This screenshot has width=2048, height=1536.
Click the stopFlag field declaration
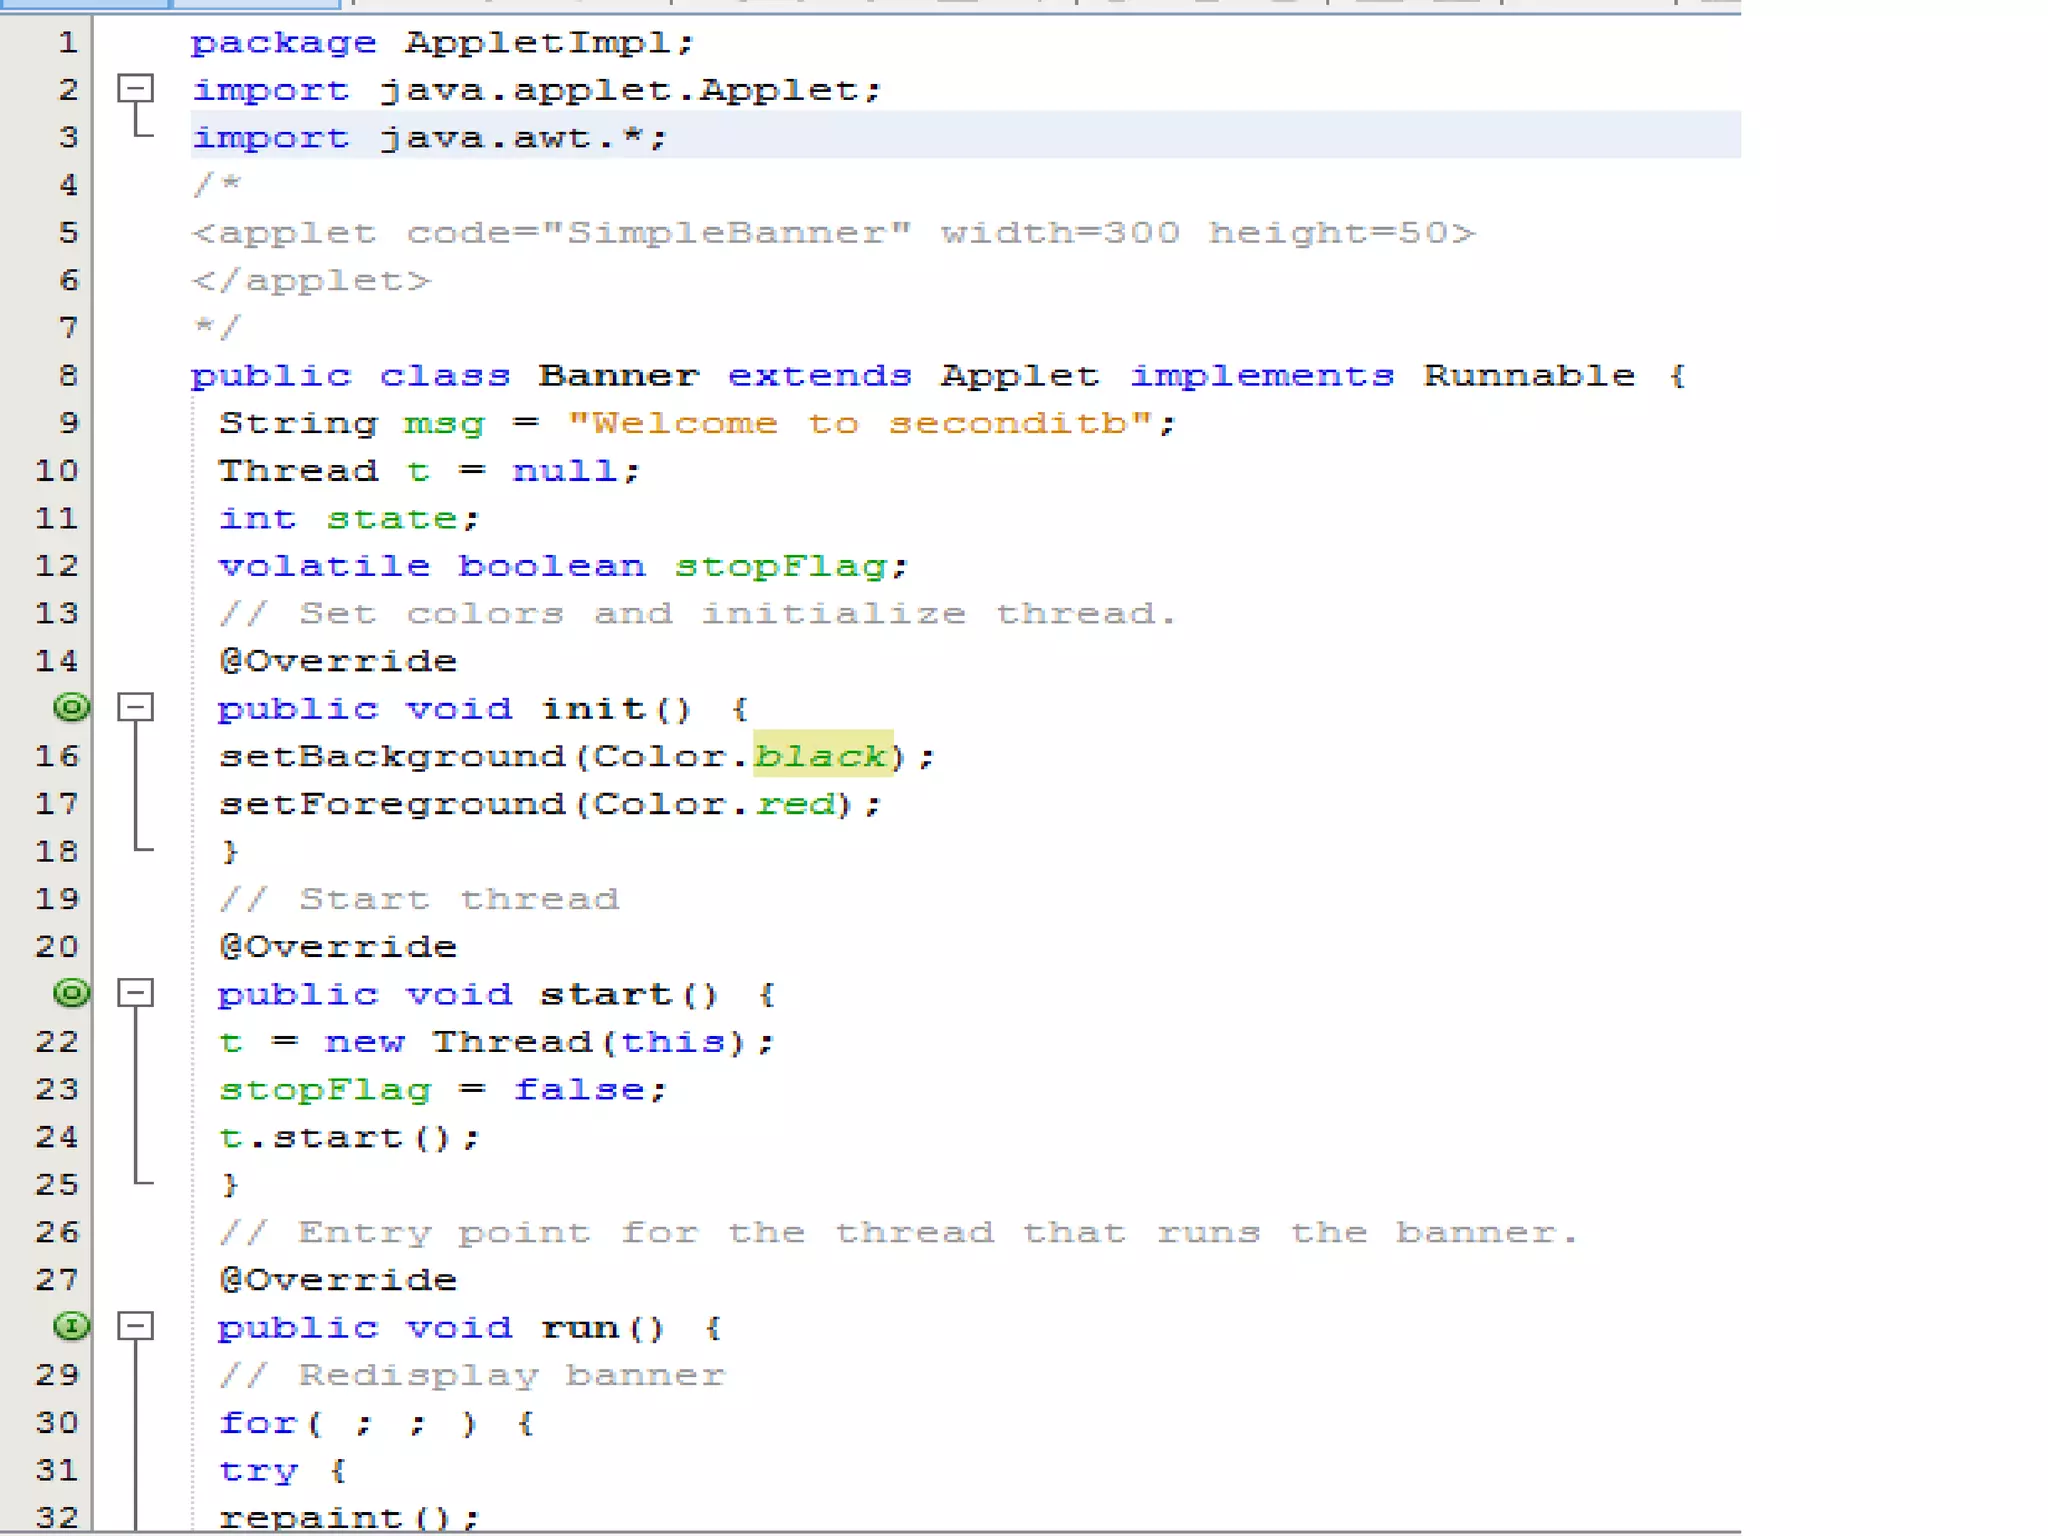point(781,566)
